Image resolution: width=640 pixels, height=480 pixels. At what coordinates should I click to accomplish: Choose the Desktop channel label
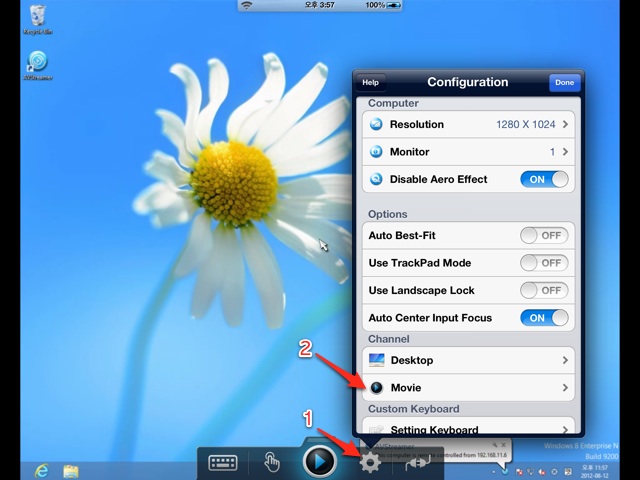412,360
